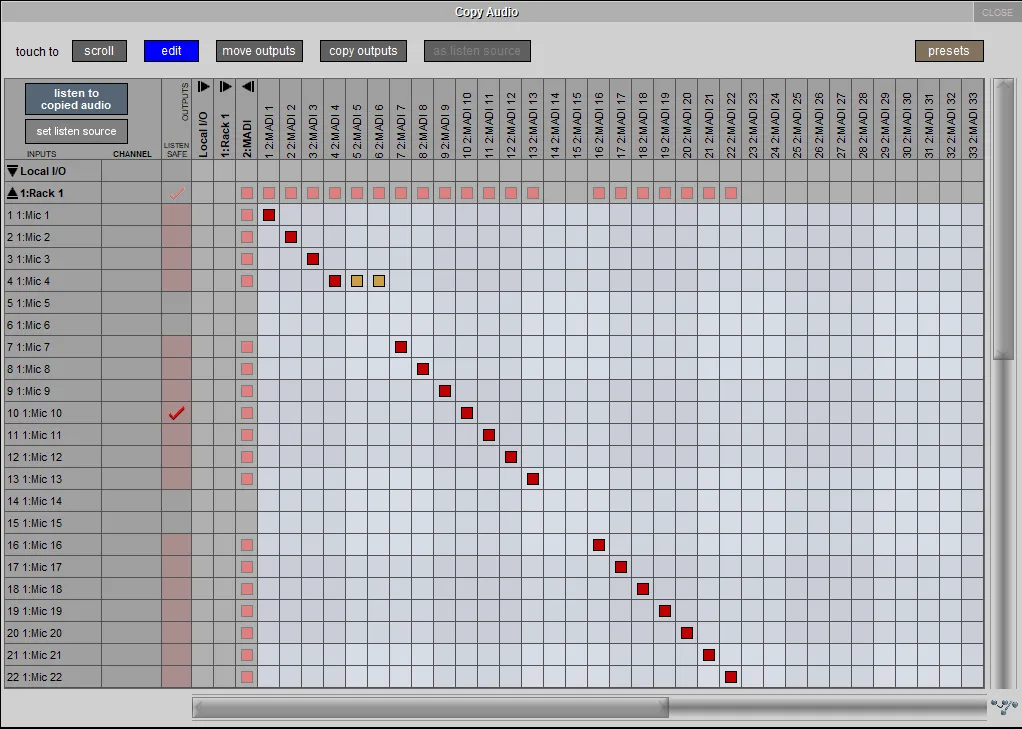Toggle route Mic 4 to MADI 4
Screen dimensions: 1022x729
pos(335,281)
